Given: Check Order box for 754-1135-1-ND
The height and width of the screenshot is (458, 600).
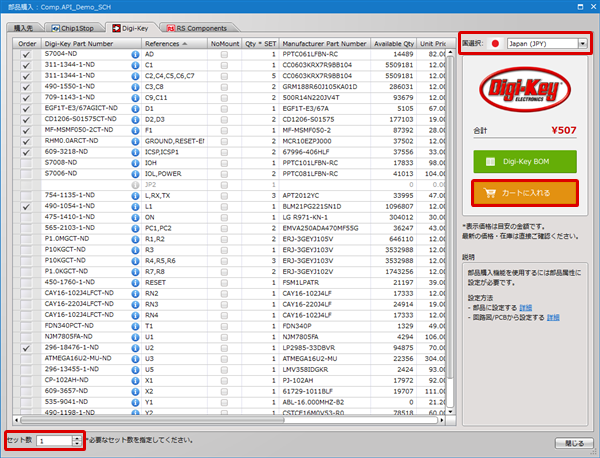Looking at the screenshot, I should point(26,196).
